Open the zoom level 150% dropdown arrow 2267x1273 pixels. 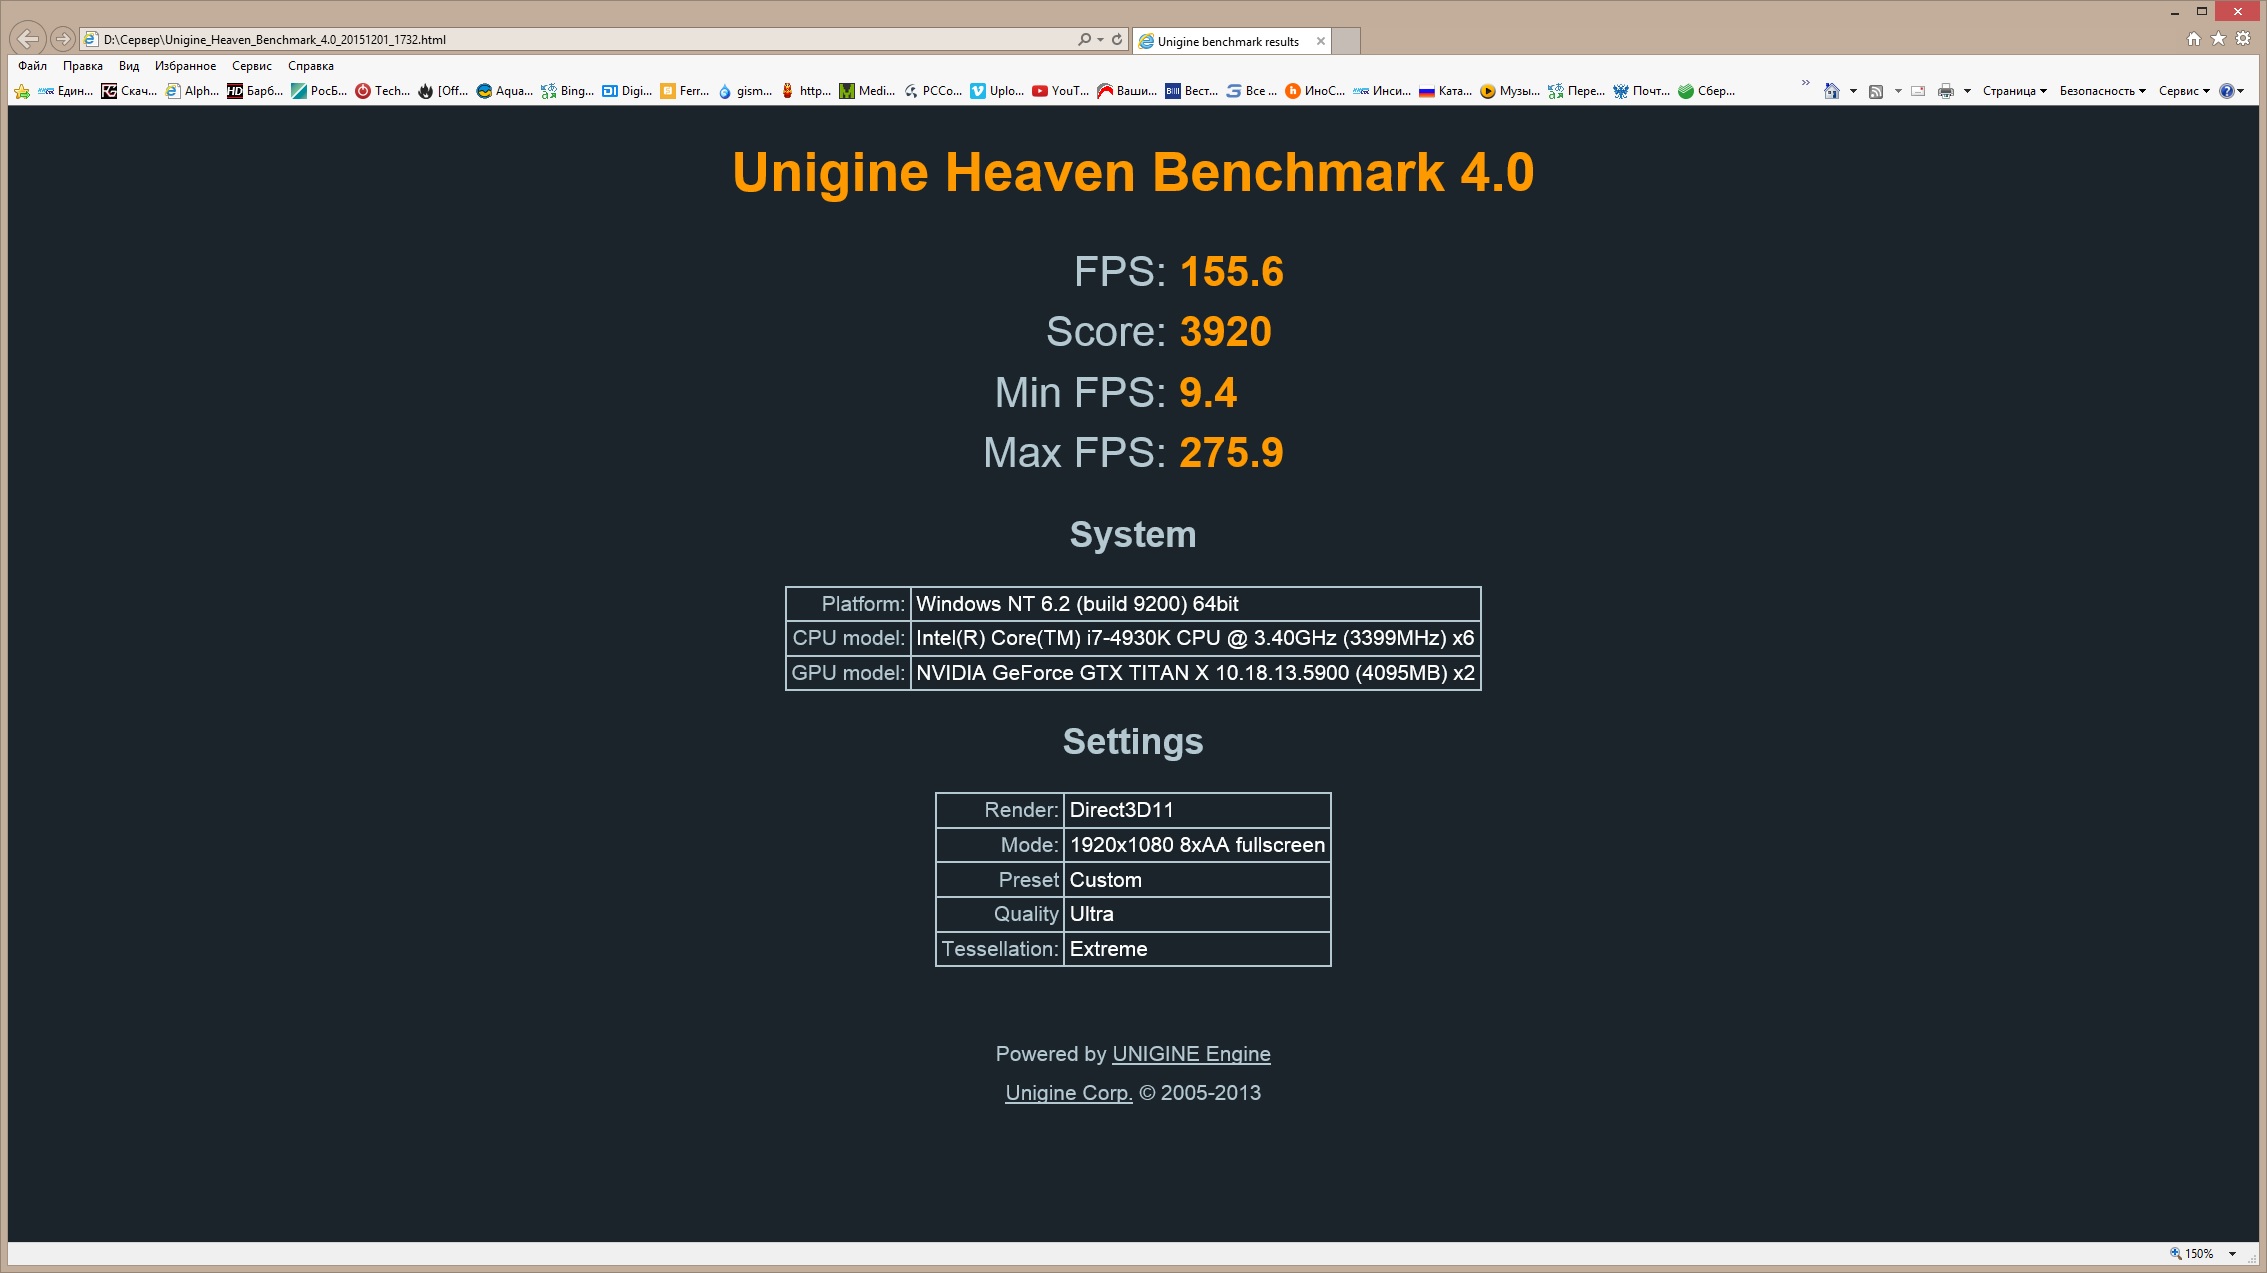click(2232, 1254)
